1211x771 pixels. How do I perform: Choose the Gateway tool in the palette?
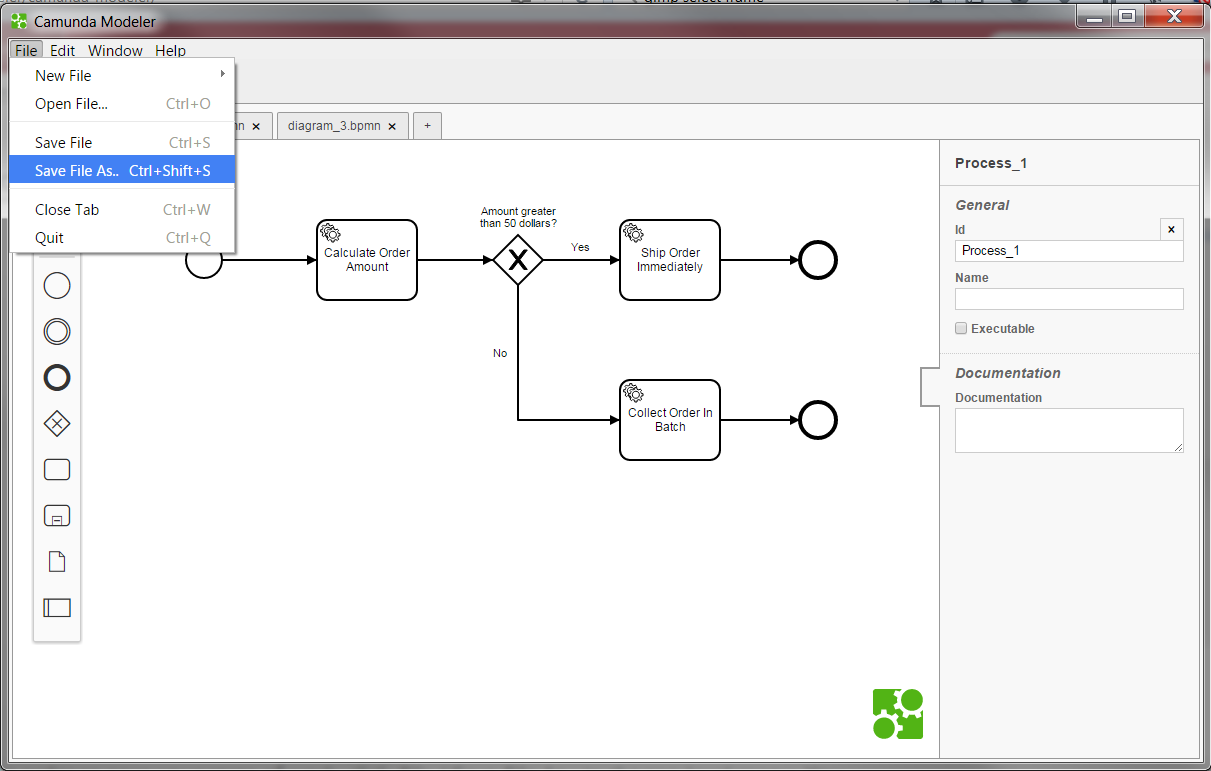pyautogui.click(x=57, y=423)
